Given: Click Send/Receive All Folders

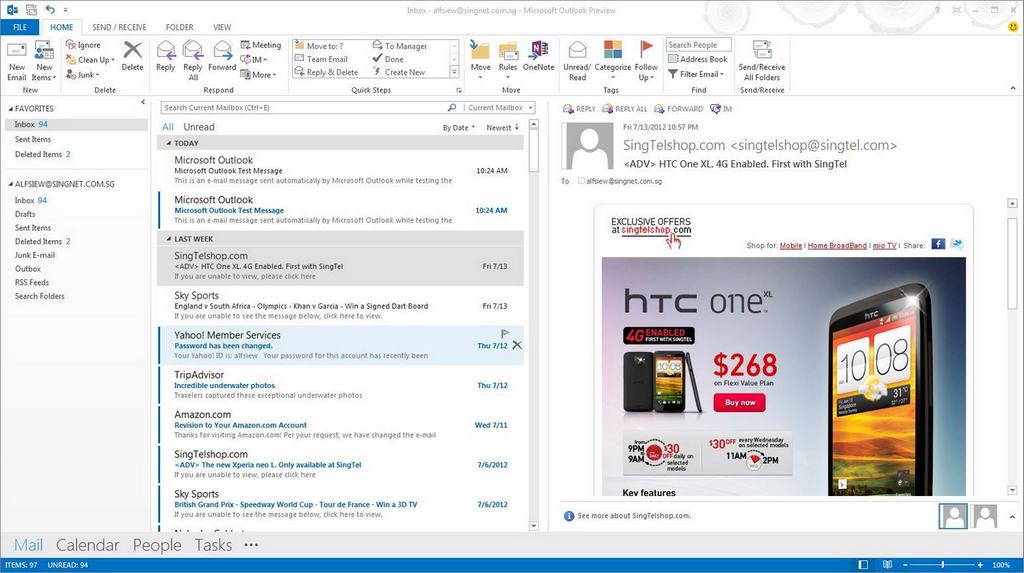Looking at the screenshot, I should point(761,61).
